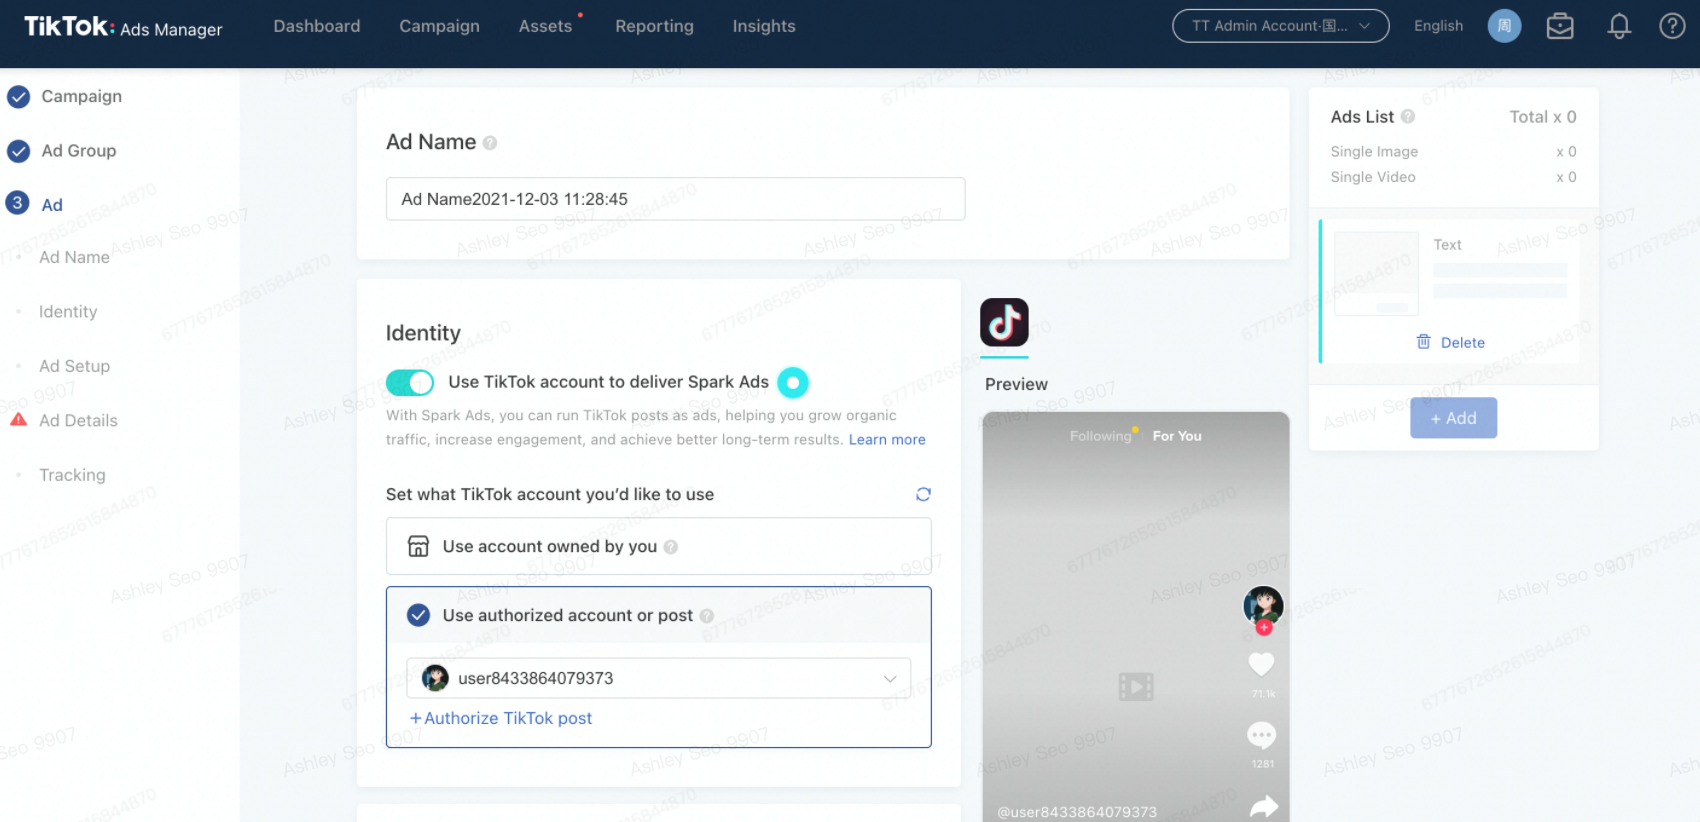Open the user profile avatar
Screen dimensions: 1700x822
click(1504, 26)
